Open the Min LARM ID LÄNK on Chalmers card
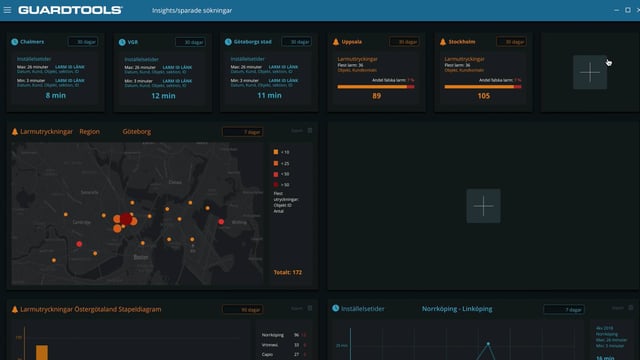This screenshot has width=640, height=360. click(x=70, y=80)
